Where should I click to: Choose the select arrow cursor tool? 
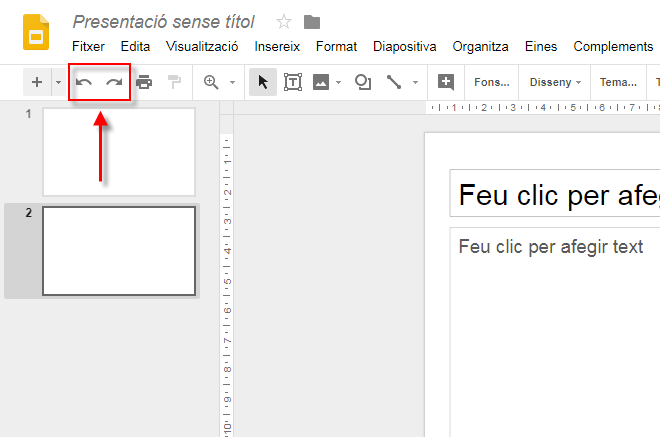click(263, 82)
